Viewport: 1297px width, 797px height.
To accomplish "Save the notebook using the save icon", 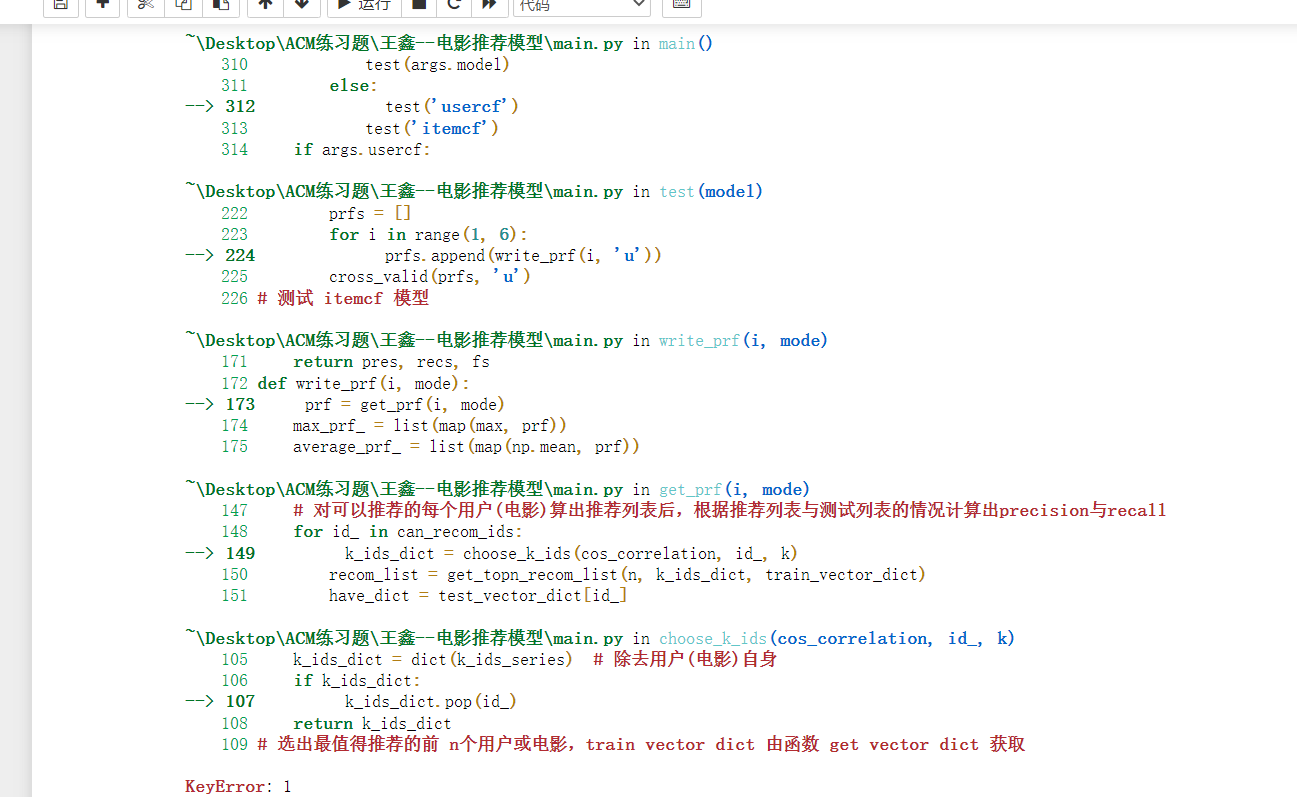I will coord(60,7).
